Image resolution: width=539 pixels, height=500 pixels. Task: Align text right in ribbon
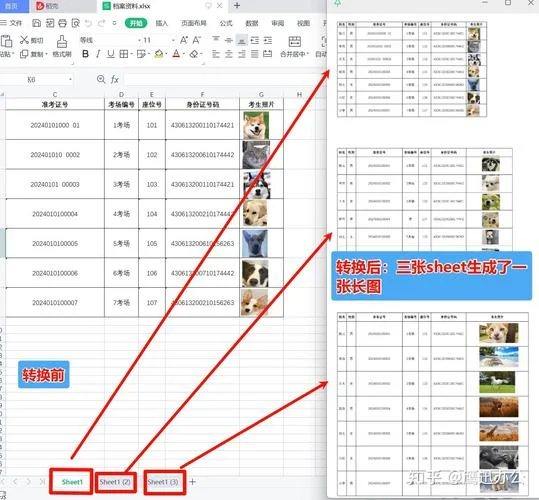pyautogui.click(x=242, y=54)
